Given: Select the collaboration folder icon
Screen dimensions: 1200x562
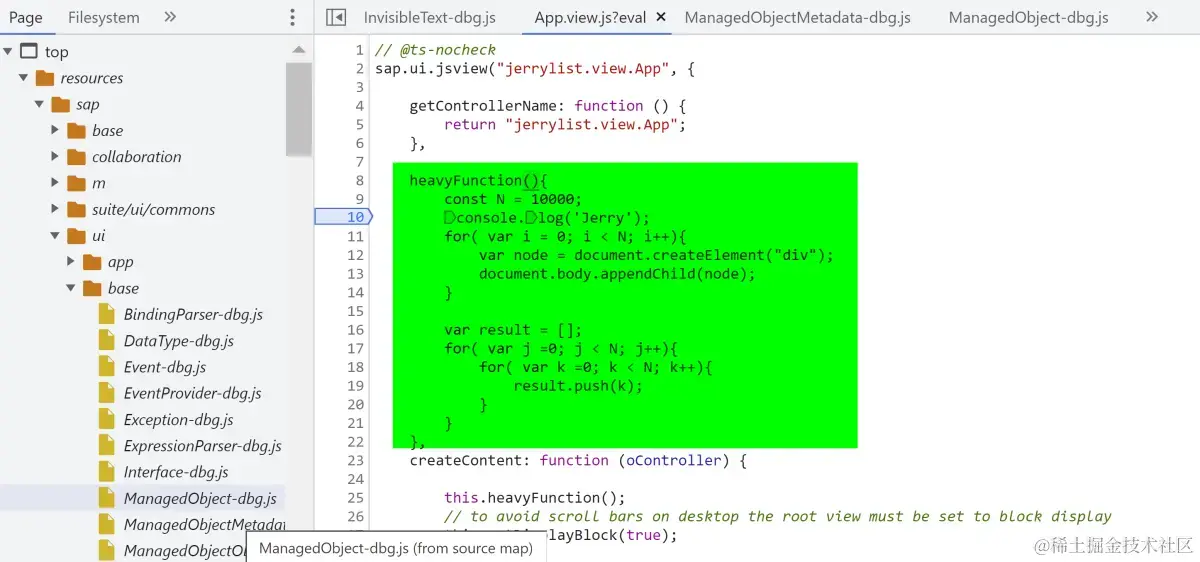Looking at the screenshot, I should pos(76,157).
